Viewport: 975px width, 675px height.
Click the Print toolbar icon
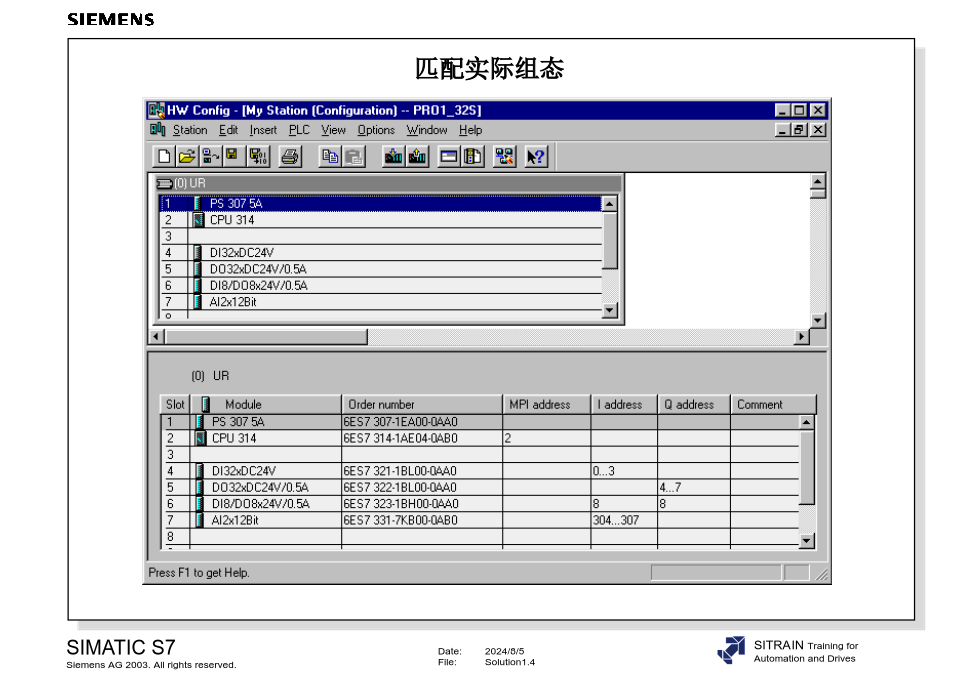tap(290, 156)
